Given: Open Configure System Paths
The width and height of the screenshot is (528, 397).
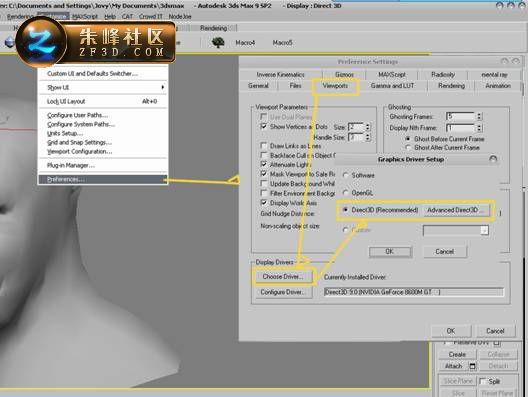Looking at the screenshot, I should tap(103, 124).
